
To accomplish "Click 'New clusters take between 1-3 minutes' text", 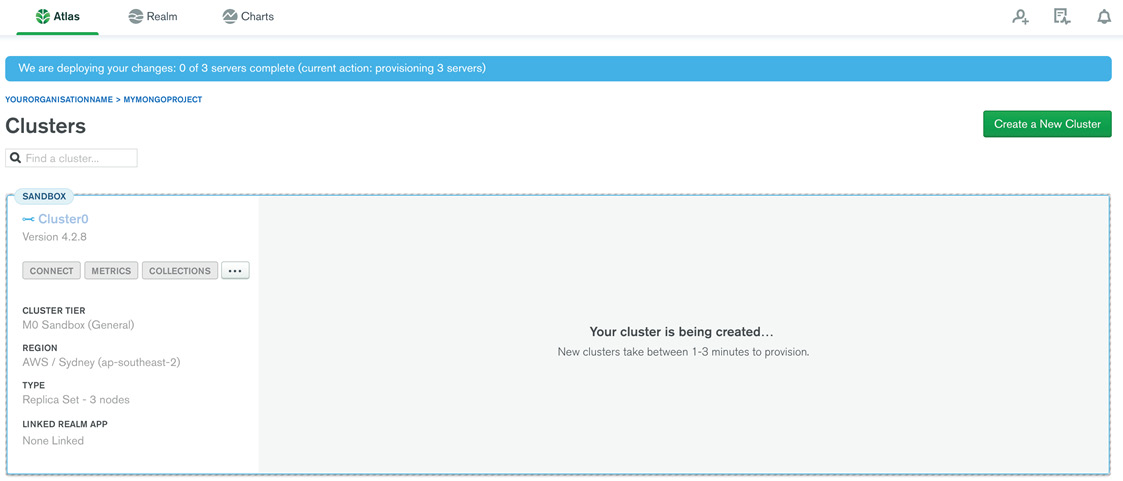I will click(683, 352).
